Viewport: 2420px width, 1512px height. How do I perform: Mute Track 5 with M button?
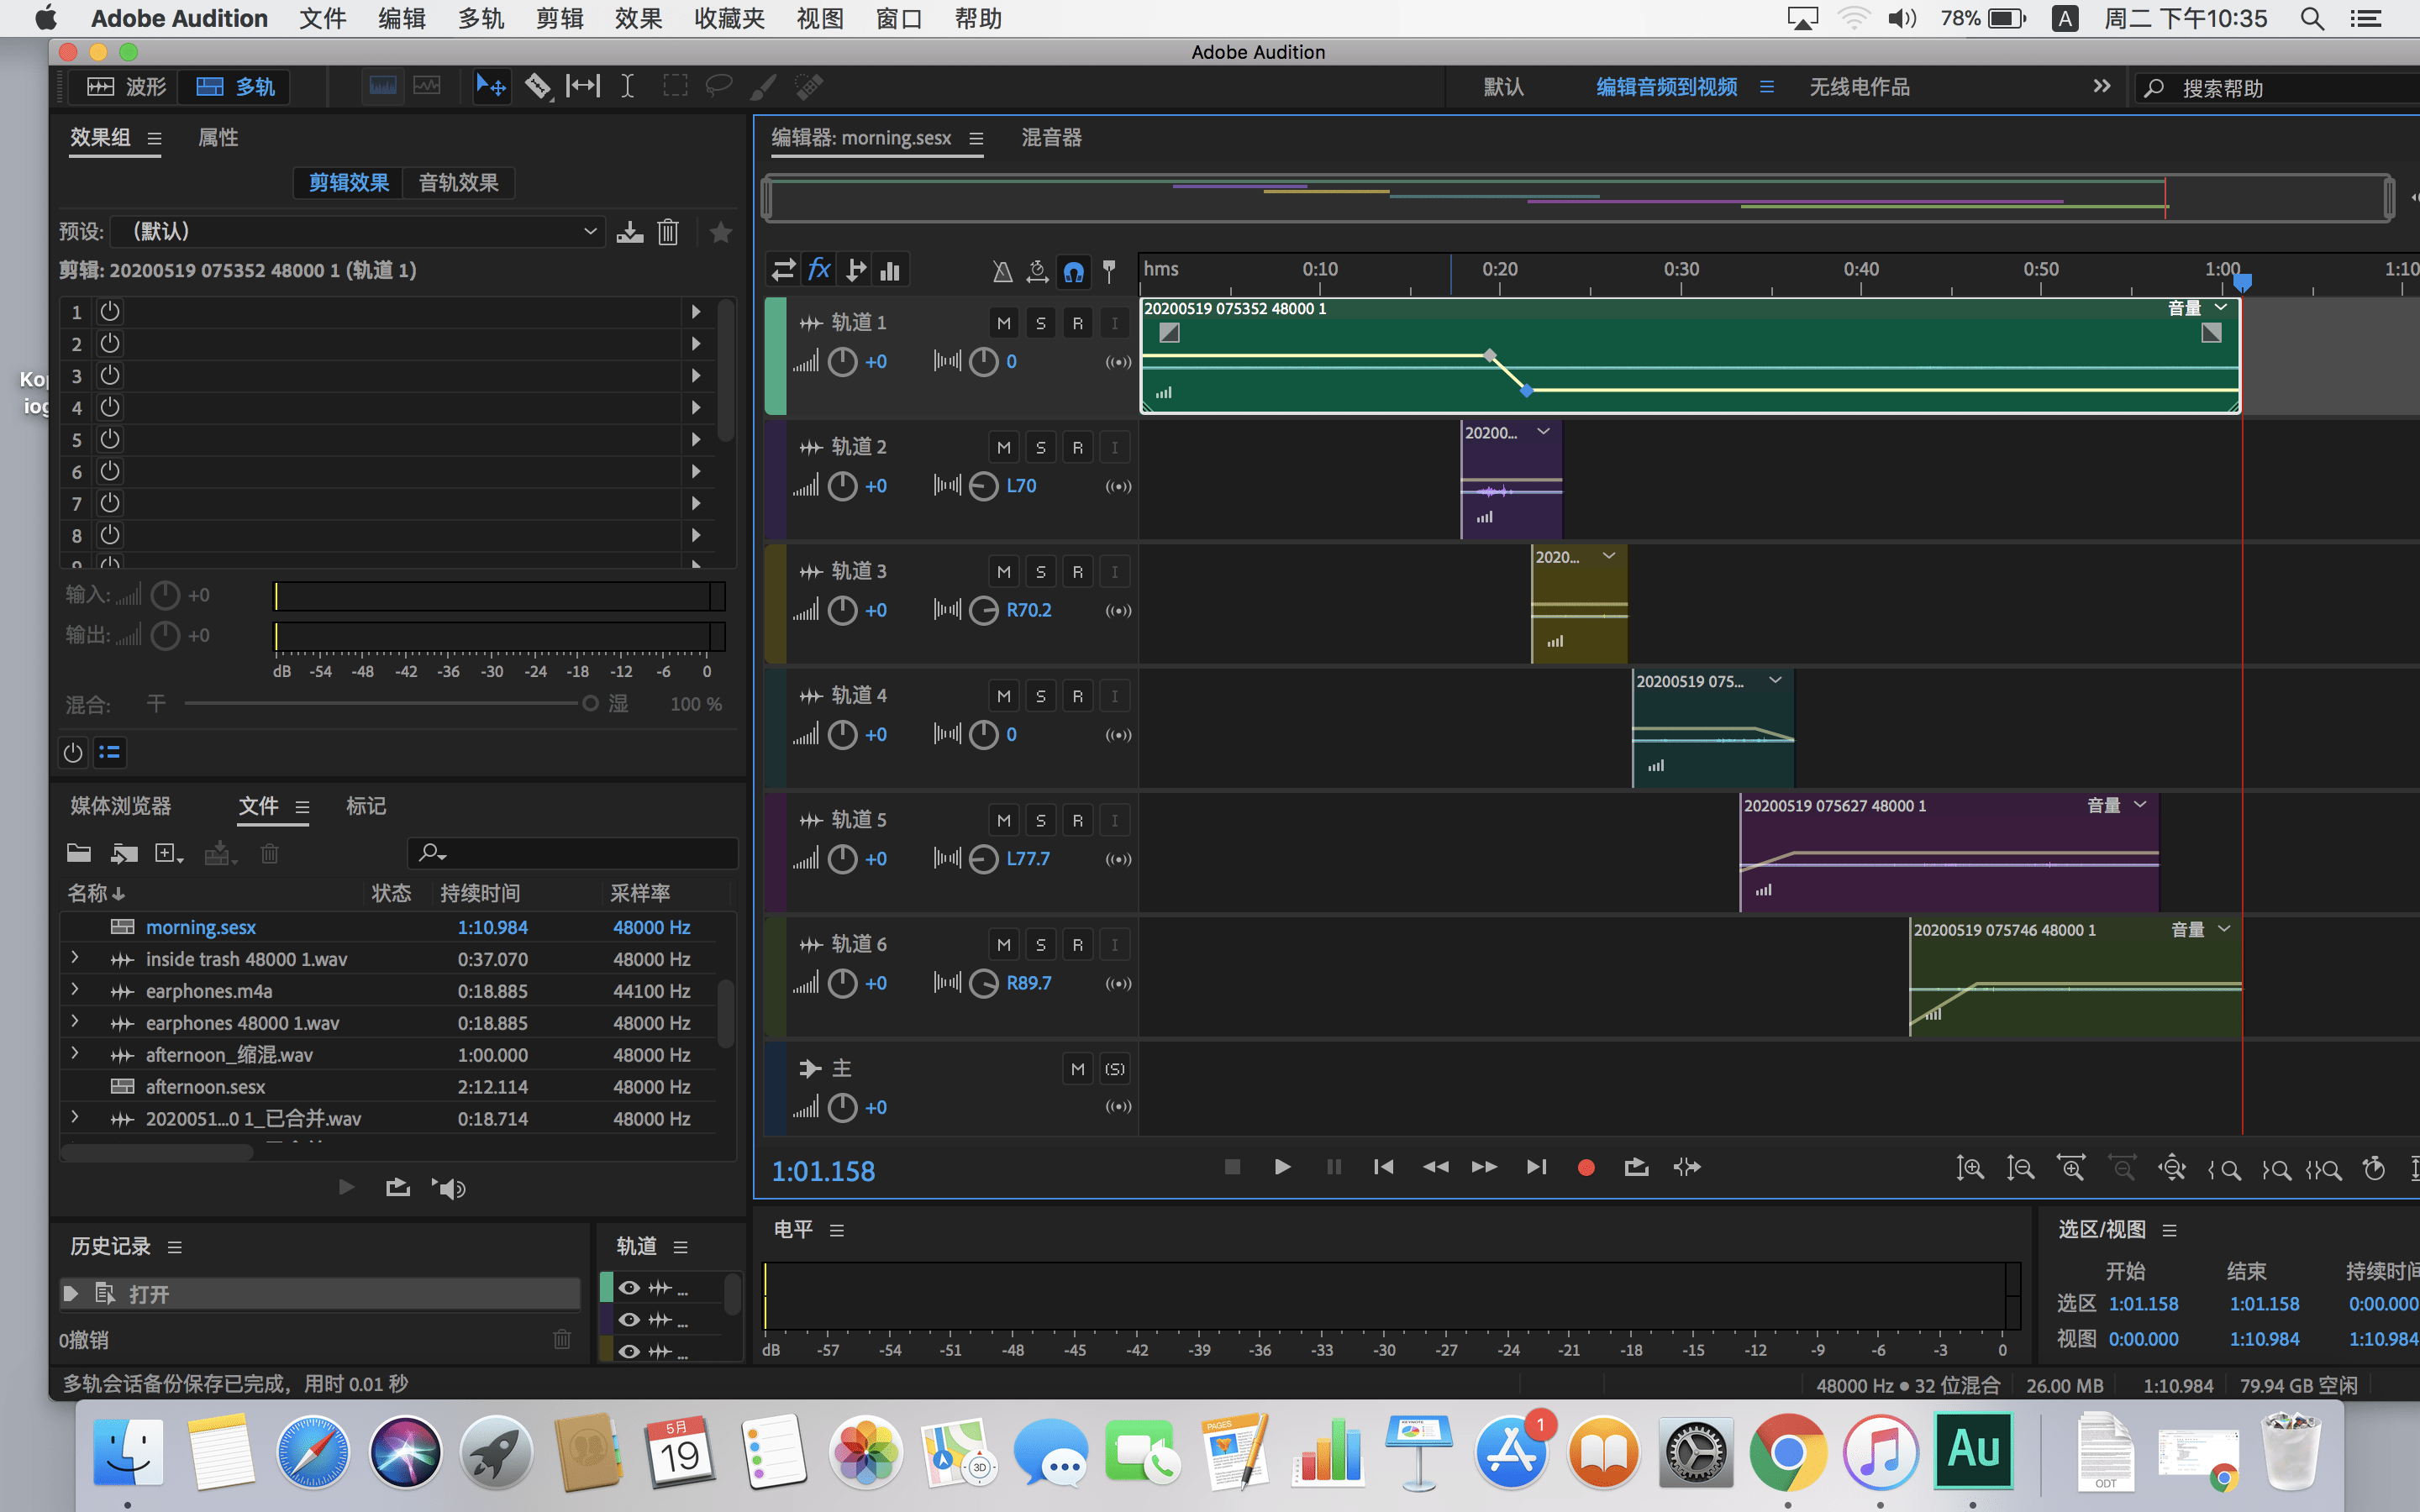point(1004,820)
